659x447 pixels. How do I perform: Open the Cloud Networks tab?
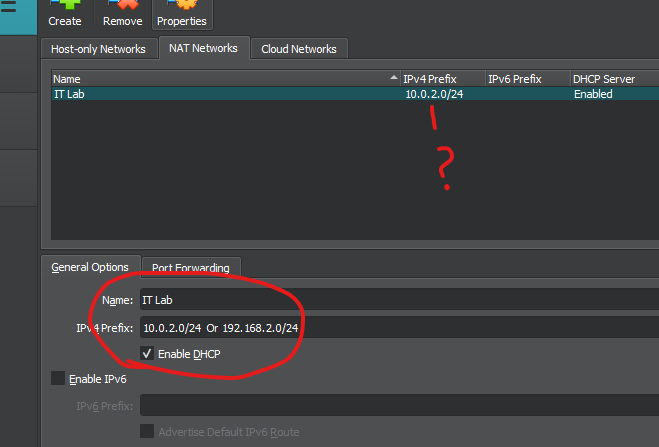pos(299,48)
